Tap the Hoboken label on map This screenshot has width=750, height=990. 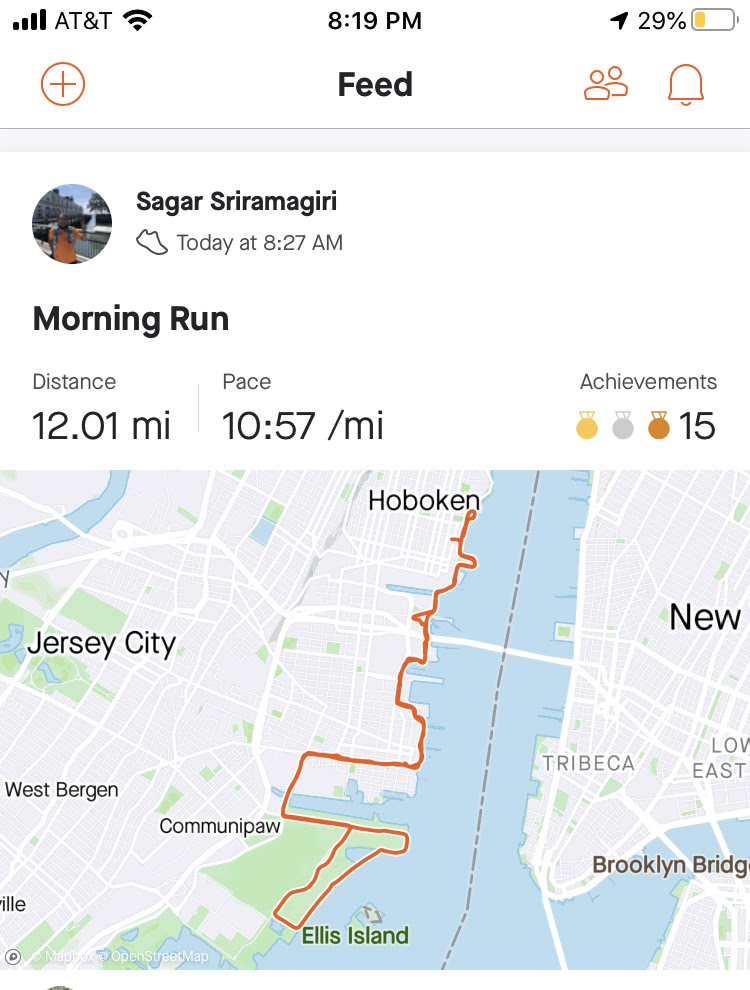point(423,501)
